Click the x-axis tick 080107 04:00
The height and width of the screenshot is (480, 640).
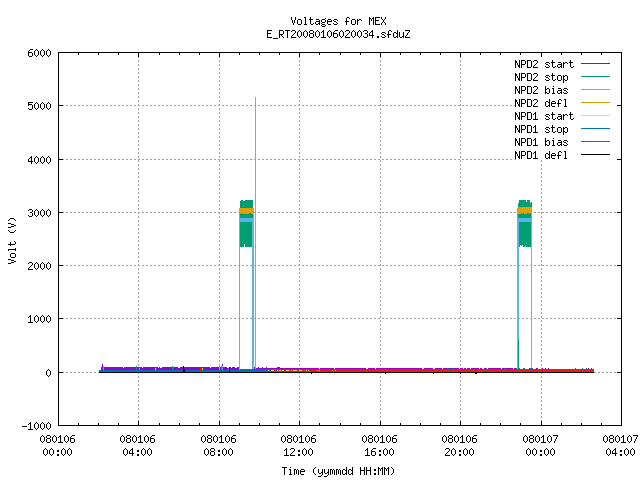[x=620, y=446]
